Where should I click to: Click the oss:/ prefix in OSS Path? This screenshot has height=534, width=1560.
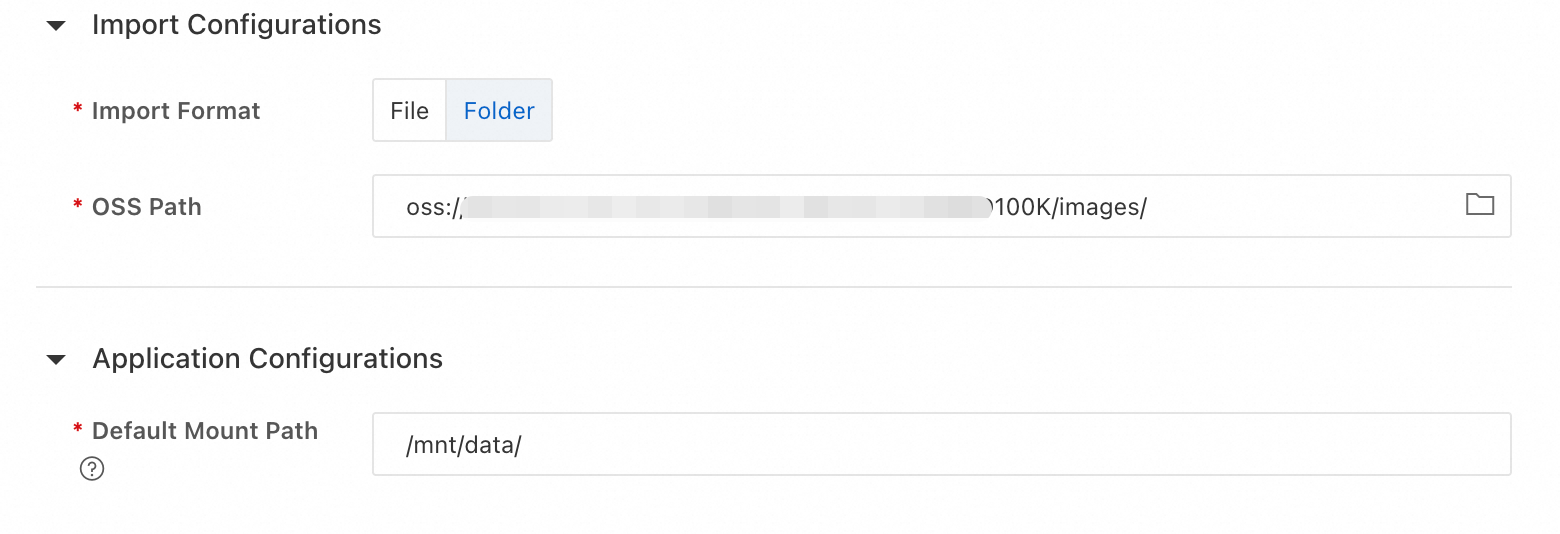click(x=430, y=208)
